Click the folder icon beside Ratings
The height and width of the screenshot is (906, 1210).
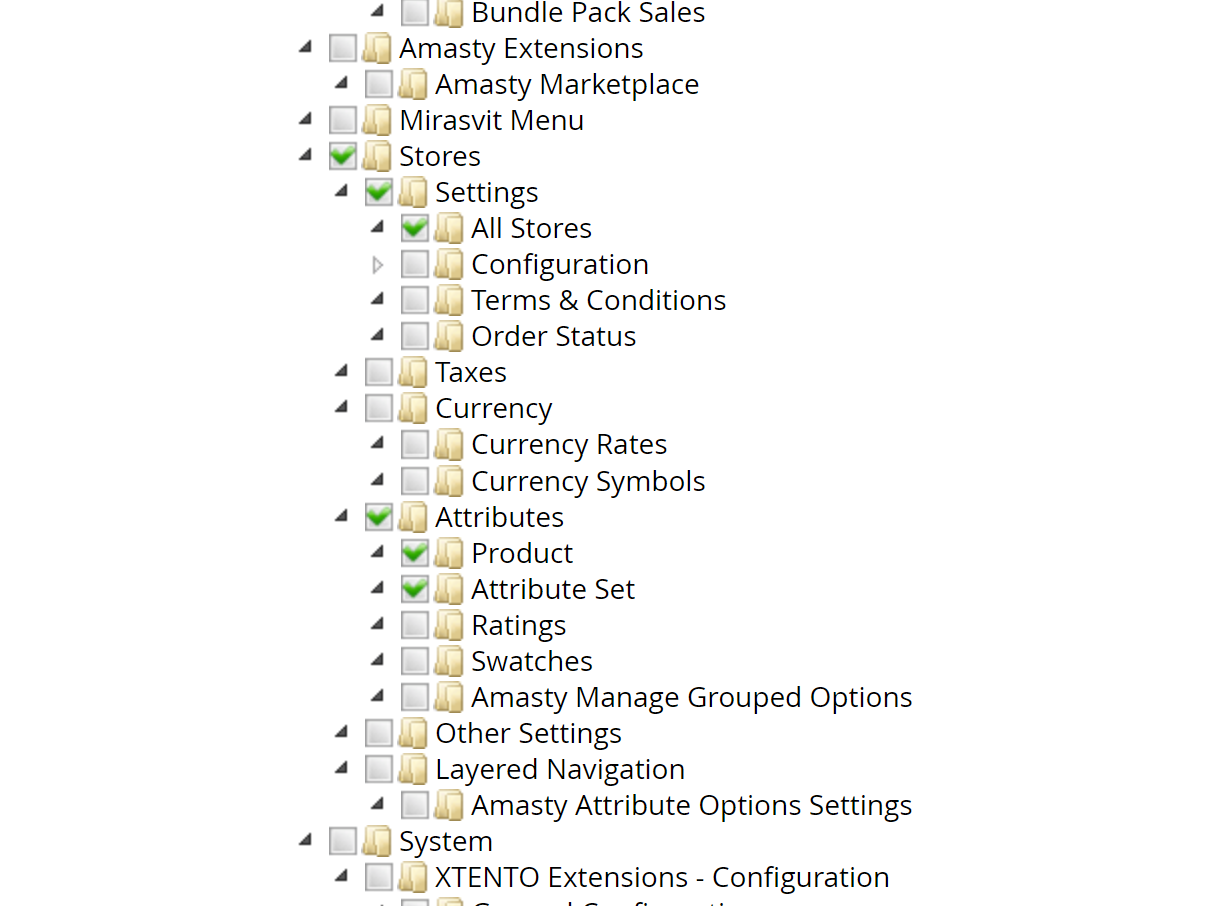[449, 625]
